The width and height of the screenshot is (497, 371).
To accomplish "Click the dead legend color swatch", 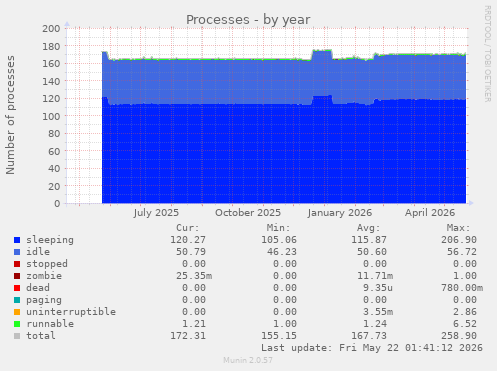I will (17, 288).
